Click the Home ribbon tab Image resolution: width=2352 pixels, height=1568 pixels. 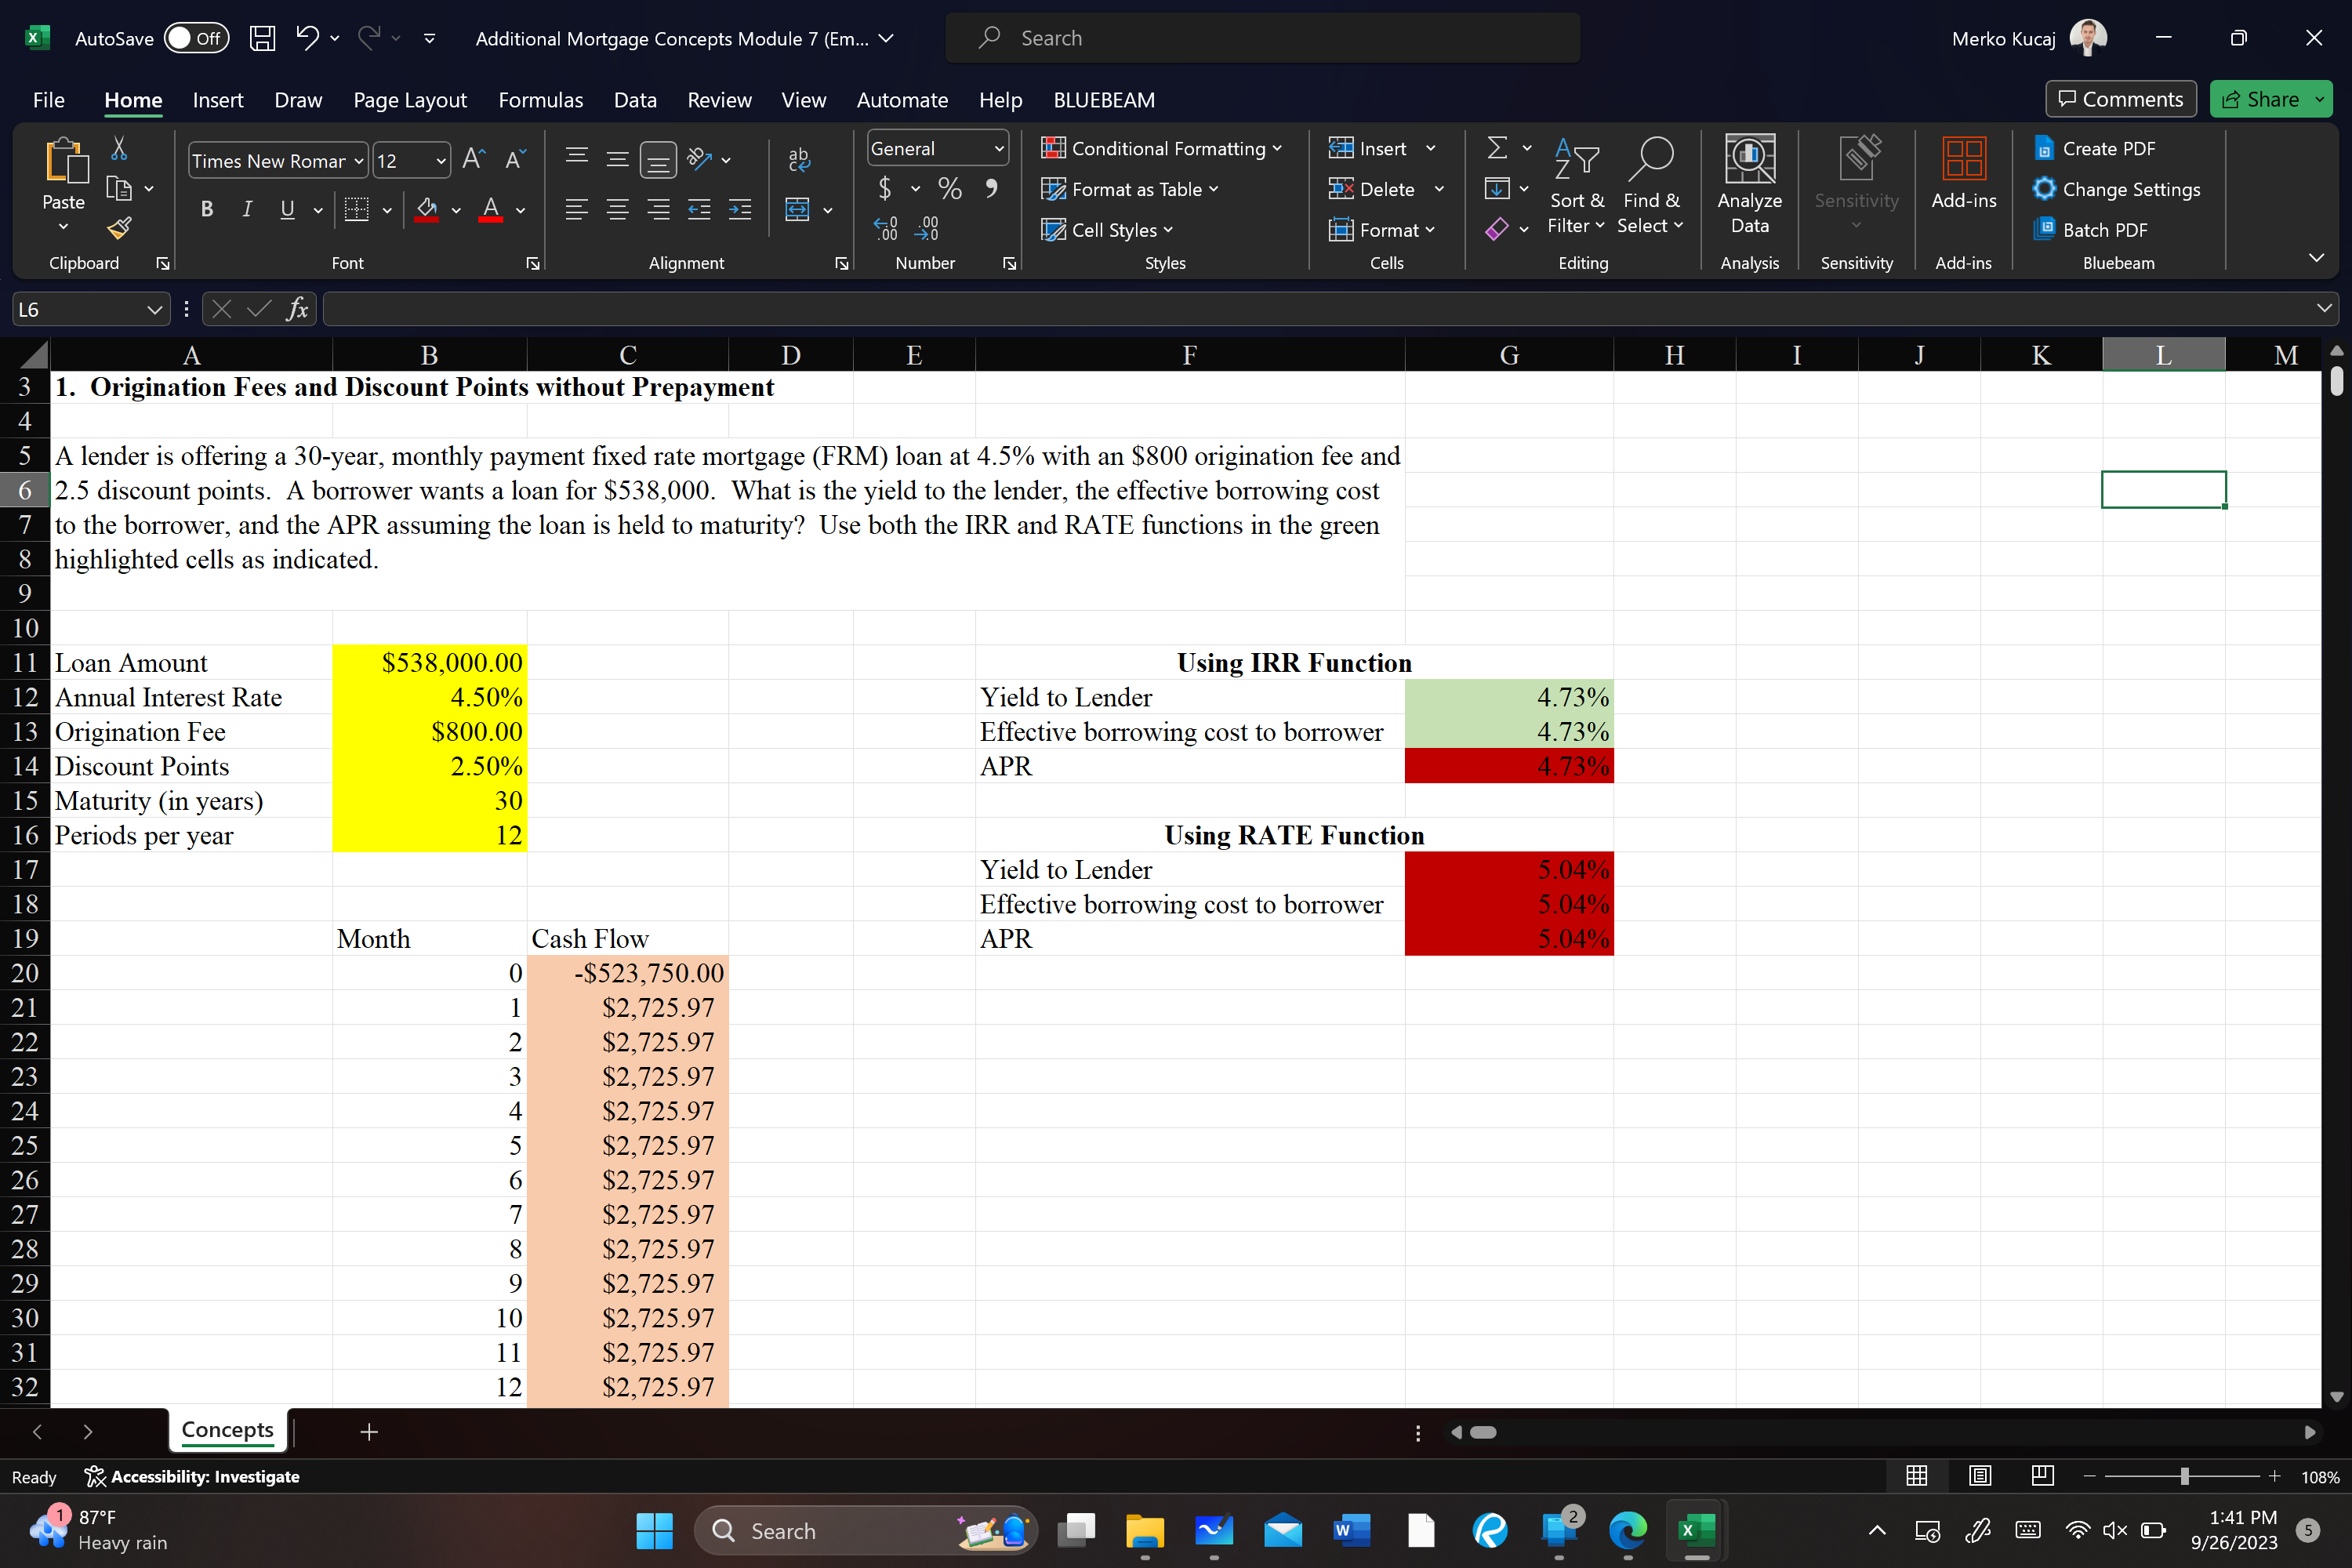133,100
